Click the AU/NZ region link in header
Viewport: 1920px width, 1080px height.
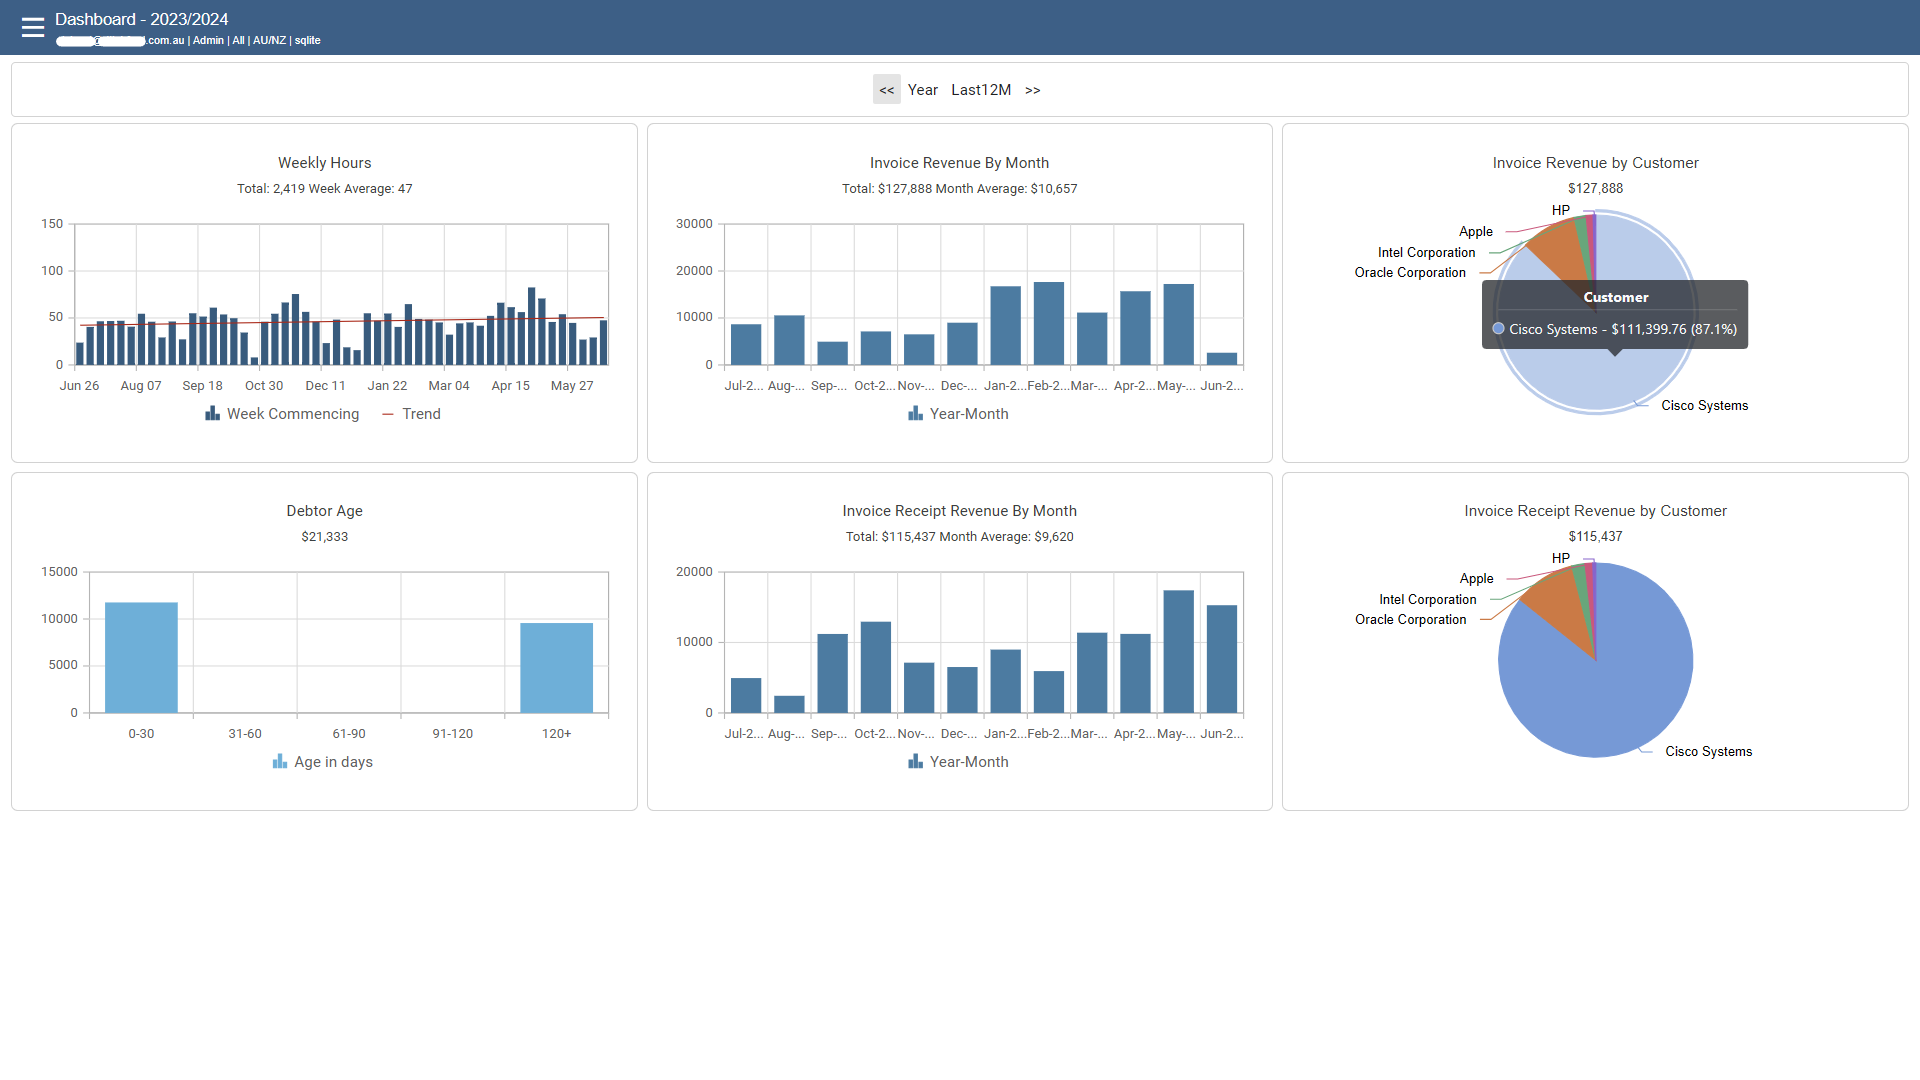click(269, 41)
